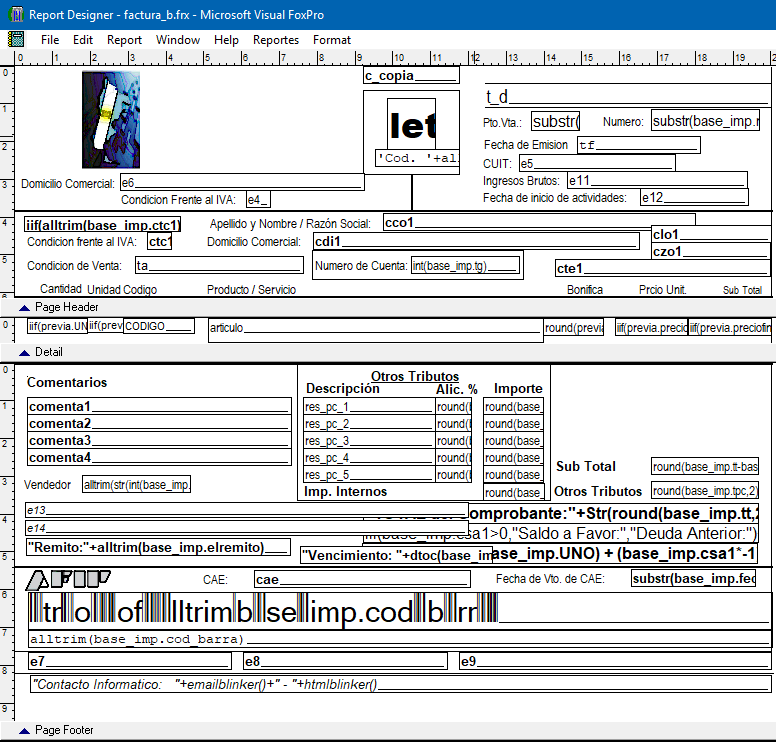Select the substr(base_imp.r Numero field
776x742 pixels.
(705, 120)
